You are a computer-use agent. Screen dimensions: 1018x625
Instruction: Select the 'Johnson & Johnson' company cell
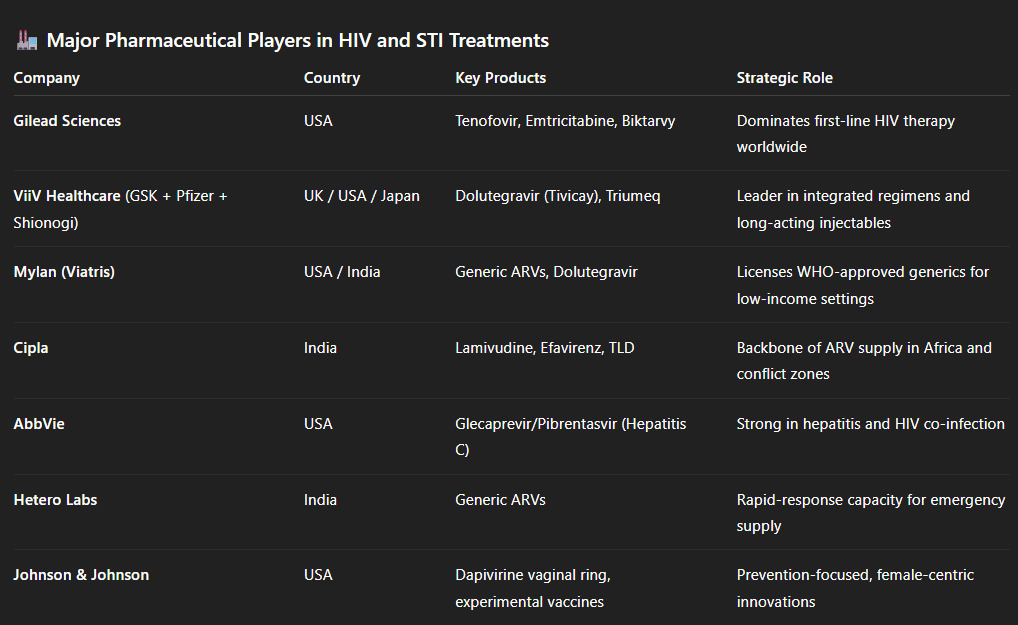coord(81,575)
